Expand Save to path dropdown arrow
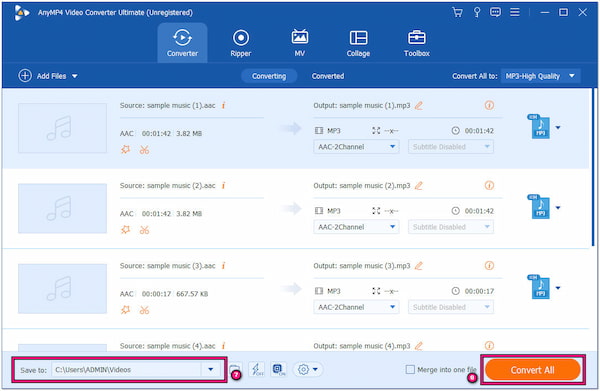Image resolution: width=600 pixels, height=391 pixels. [x=210, y=370]
